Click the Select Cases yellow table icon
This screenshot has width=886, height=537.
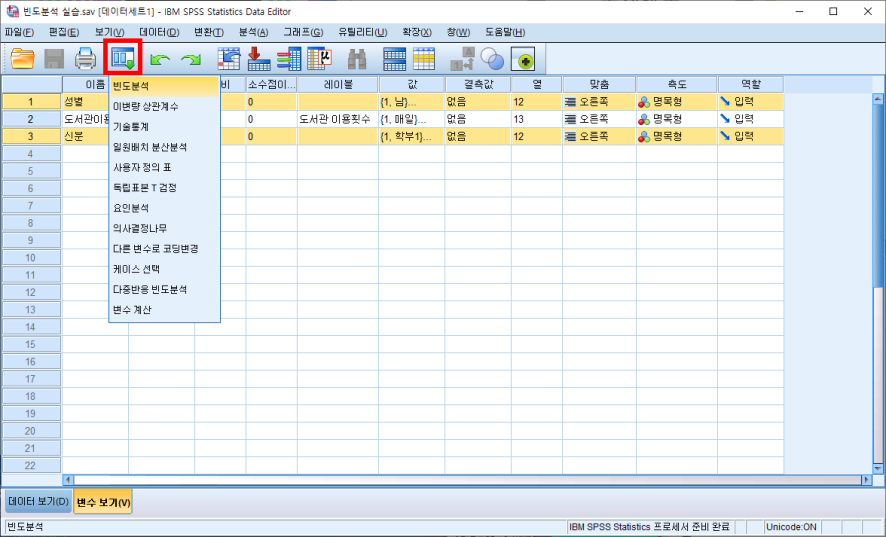coord(424,59)
